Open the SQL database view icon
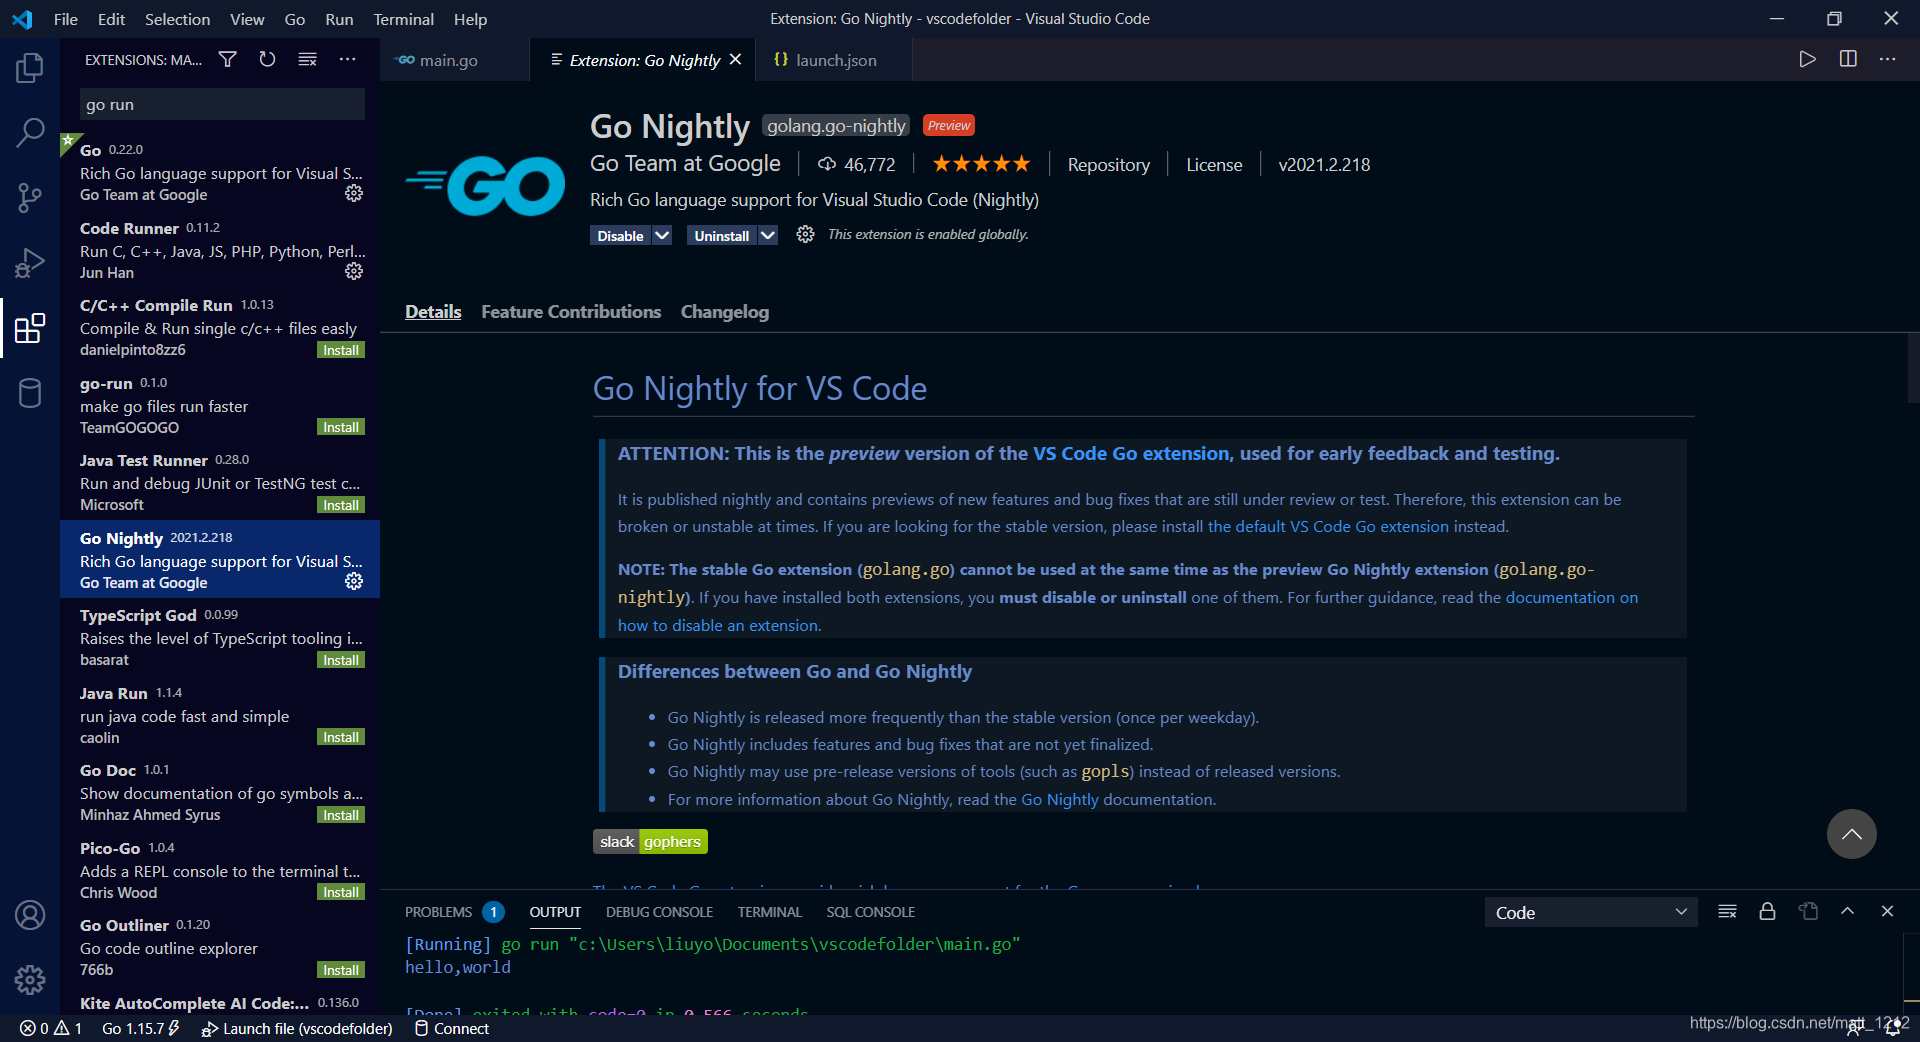The width and height of the screenshot is (1920, 1042). coord(30,393)
